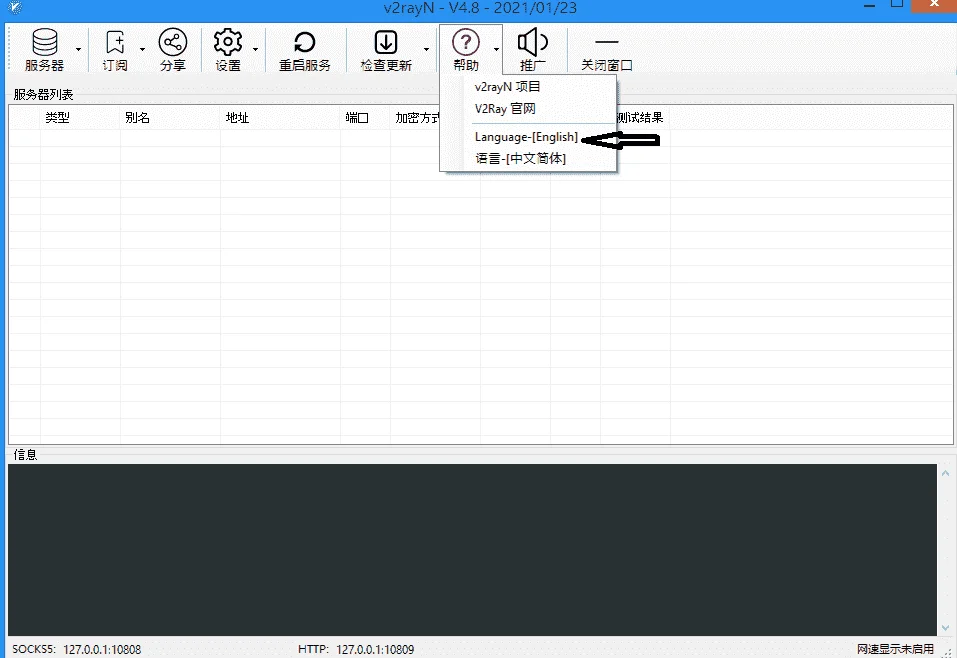Collapse the 帮助 dropdown arrow
957x658 pixels.
496,49
